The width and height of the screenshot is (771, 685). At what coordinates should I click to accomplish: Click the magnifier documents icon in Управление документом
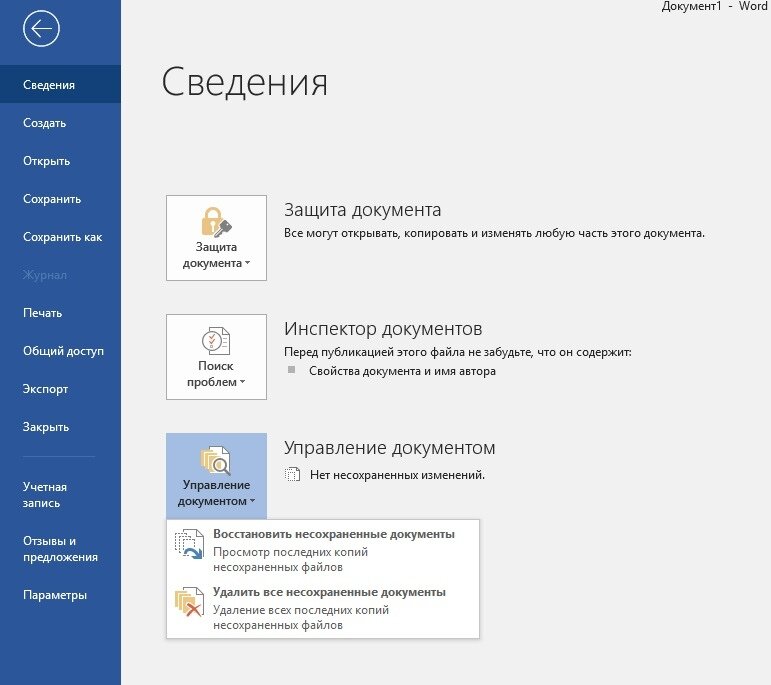(x=216, y=460)
